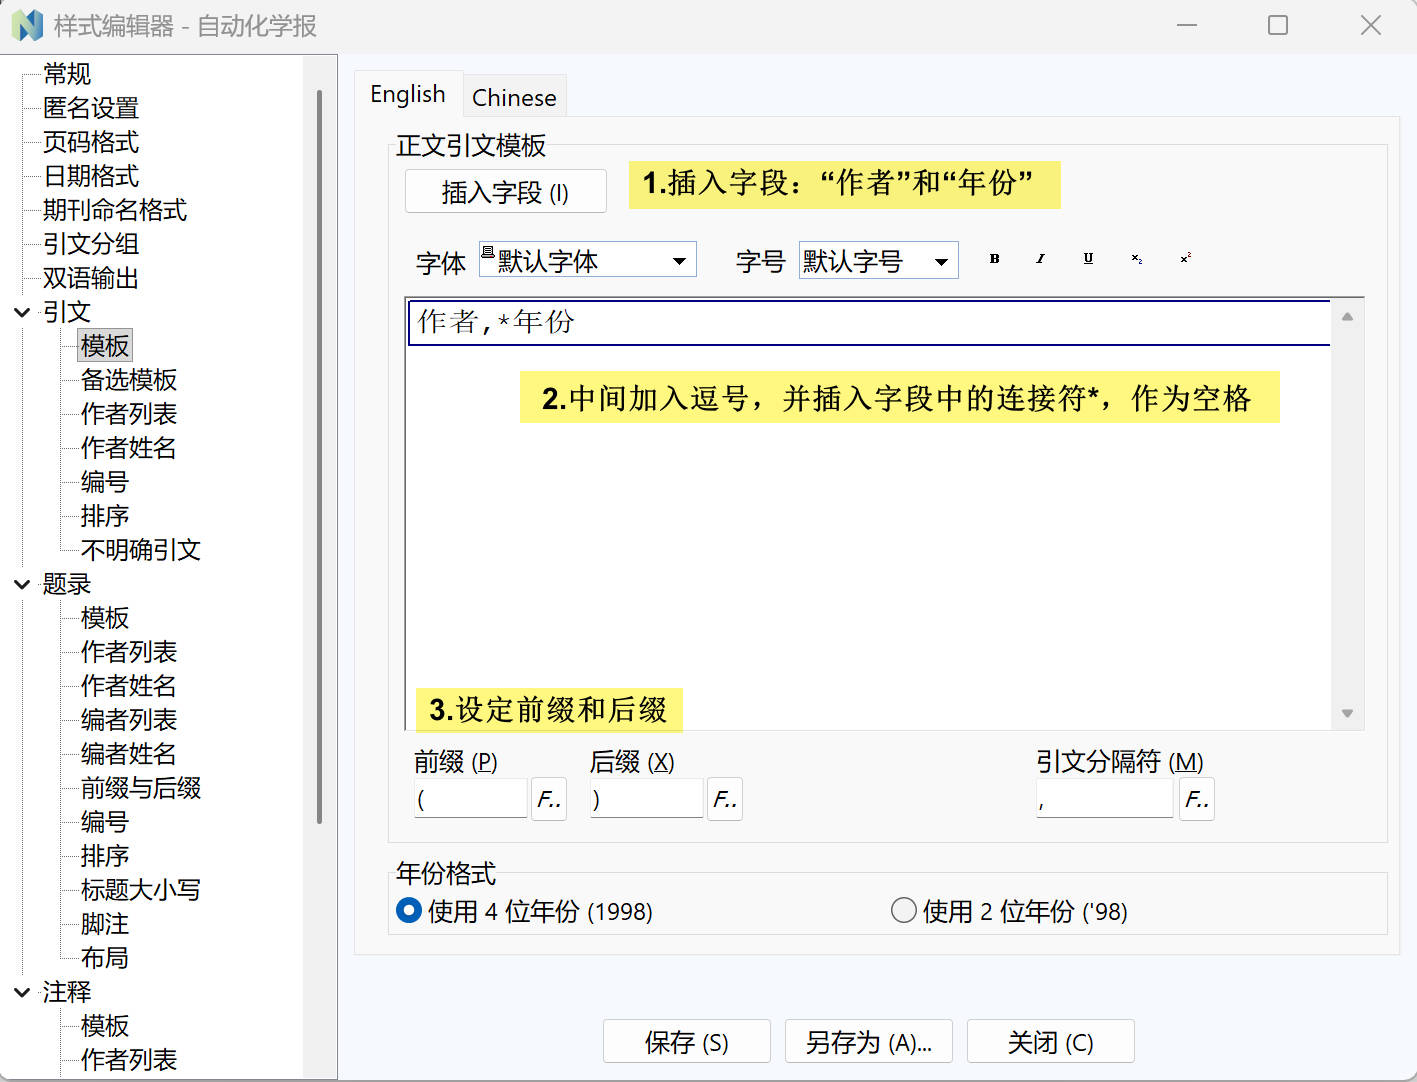Screen dimensions: 1417x1082
Task: Open the font settings for 后缀
Action: click(x=725, y=798)
